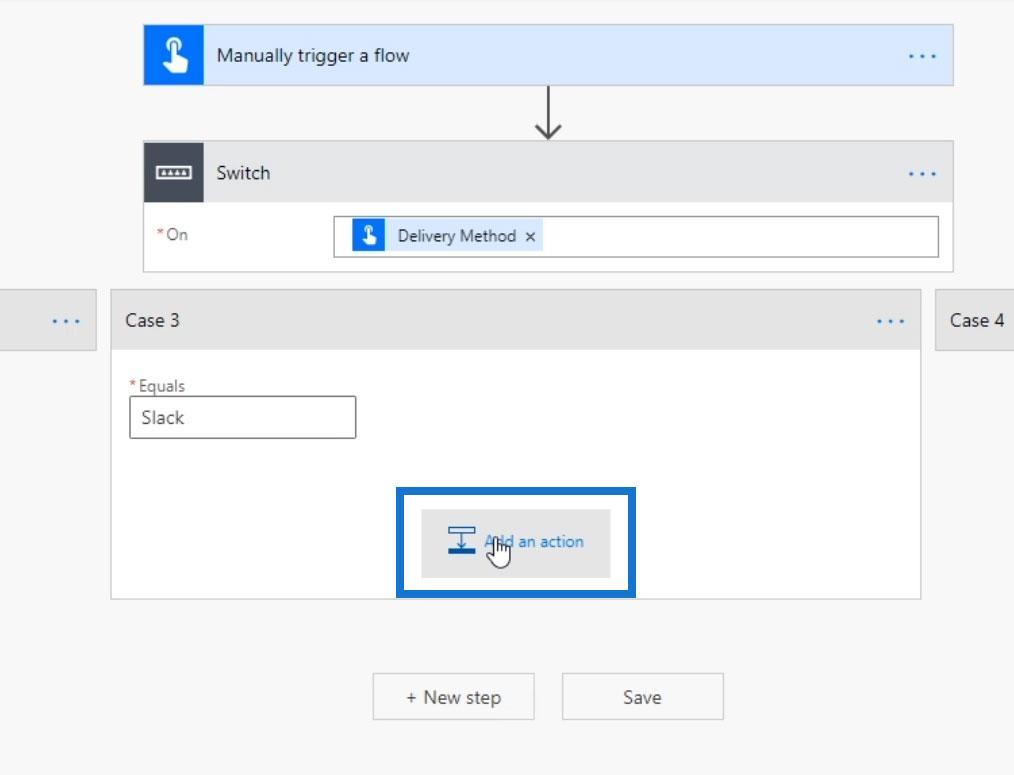The image size is (1014, 775).
Task: Click the Delivery Method token icon
Action: (369, 235)
